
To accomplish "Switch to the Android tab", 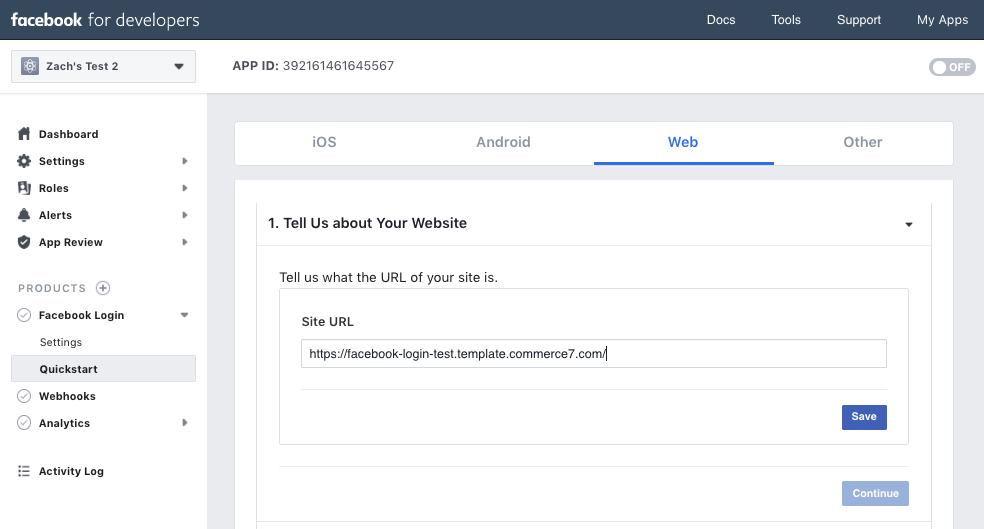I will [x=503, y=142].
